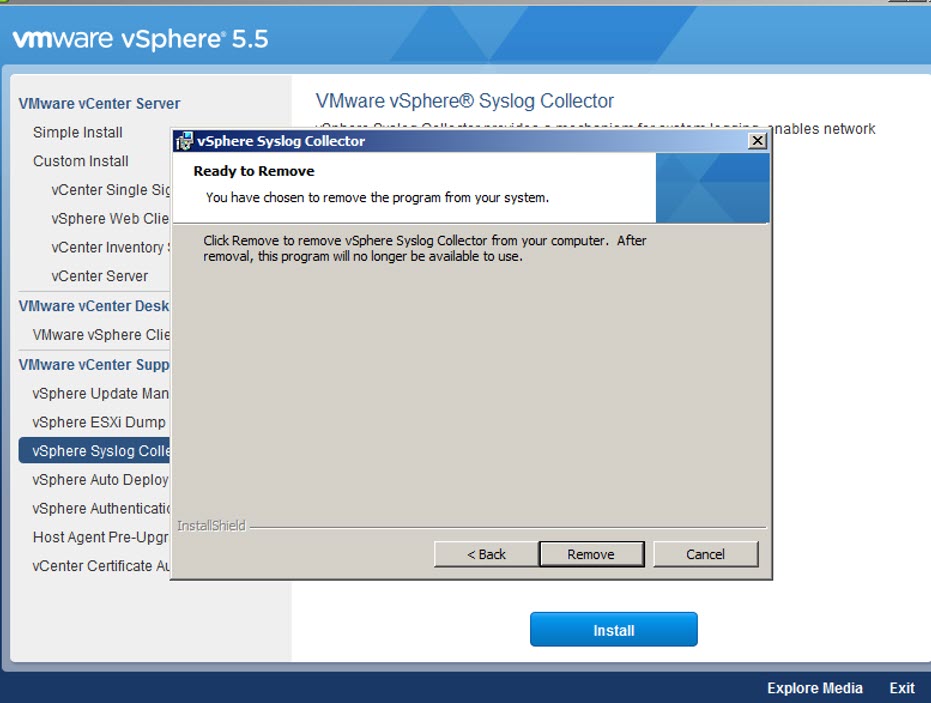Cancel the uninstall dialog
The image size is (931, 703).
705,554
